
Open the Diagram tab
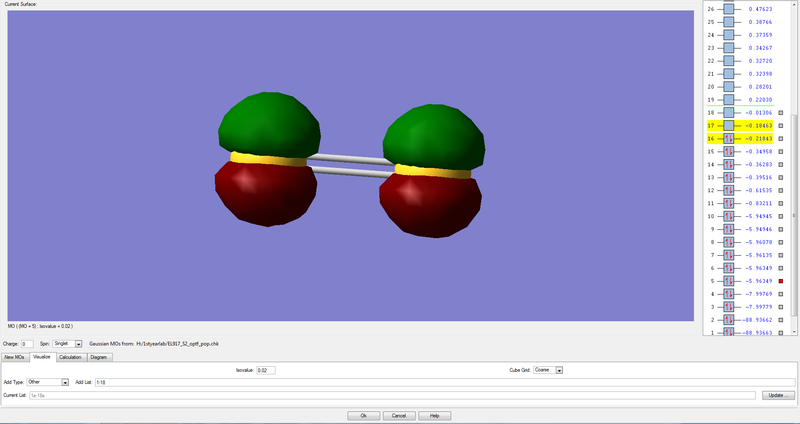coord(99,356)
